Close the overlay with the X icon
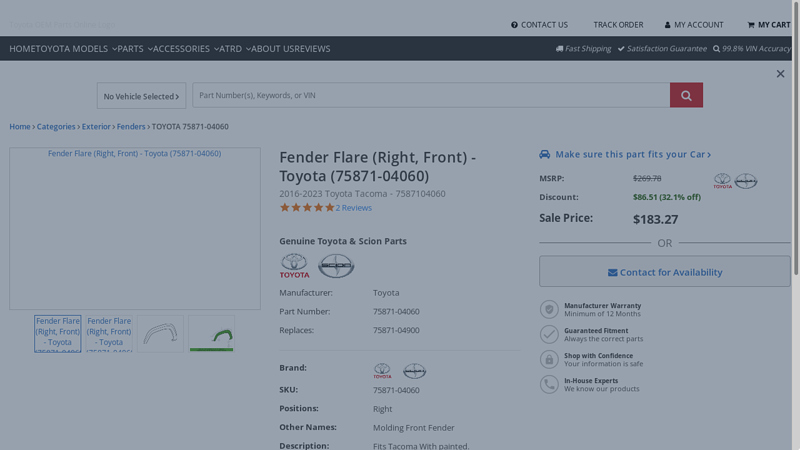The height and width of the screenshot is (450, 800). [780, 74]
